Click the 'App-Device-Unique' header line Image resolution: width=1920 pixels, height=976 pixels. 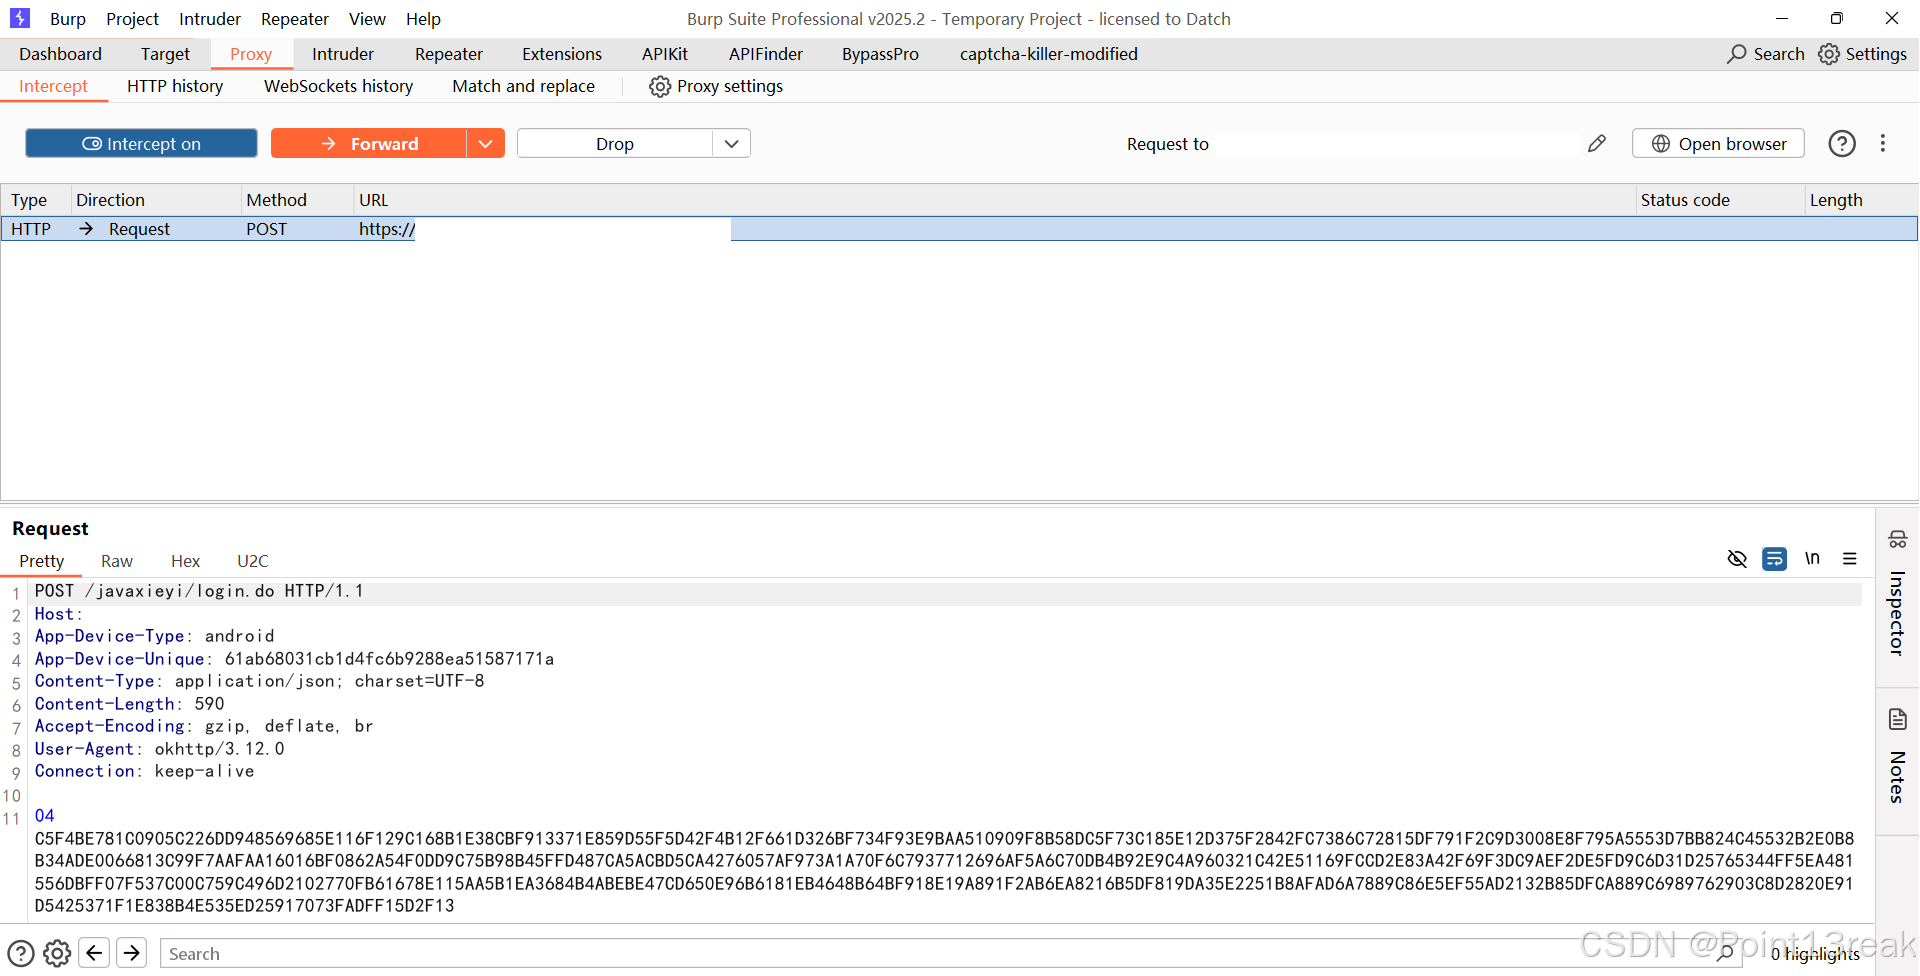coord(294,659)
